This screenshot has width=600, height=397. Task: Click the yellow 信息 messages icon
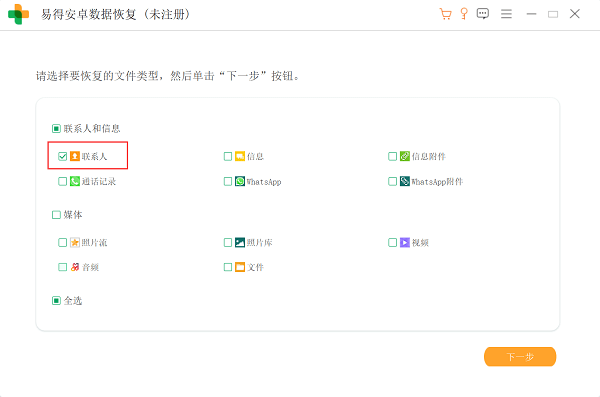pyautogui.click(x=240, y=156)
